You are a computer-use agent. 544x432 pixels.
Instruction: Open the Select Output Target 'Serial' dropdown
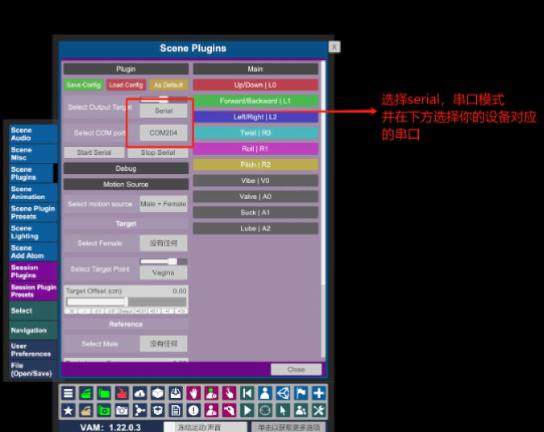point(163,111)
